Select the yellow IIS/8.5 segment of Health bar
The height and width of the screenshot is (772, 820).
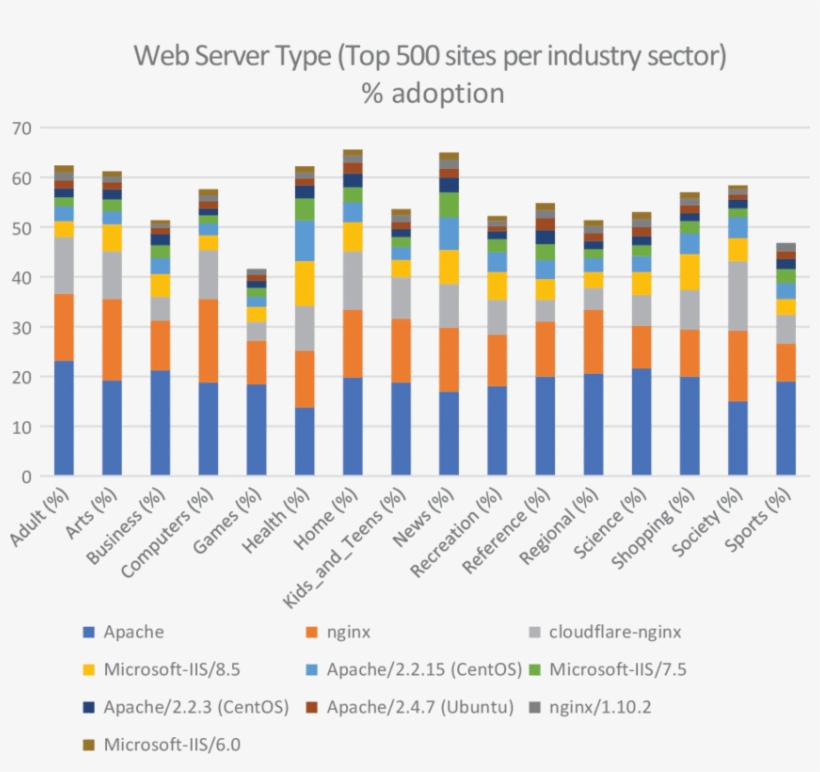click(x=304, y=283)
